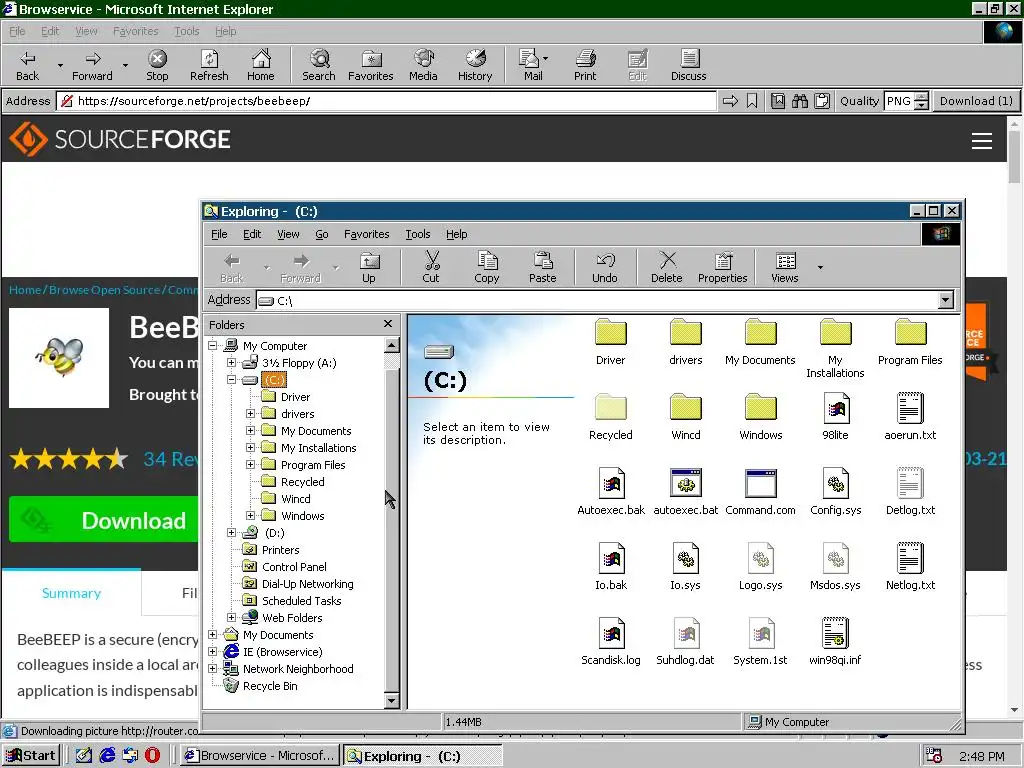The width and height of the screenshot is (1024, 768).
Task: Click Back in Internet Explorer toolbar
Action: (27, 65)
